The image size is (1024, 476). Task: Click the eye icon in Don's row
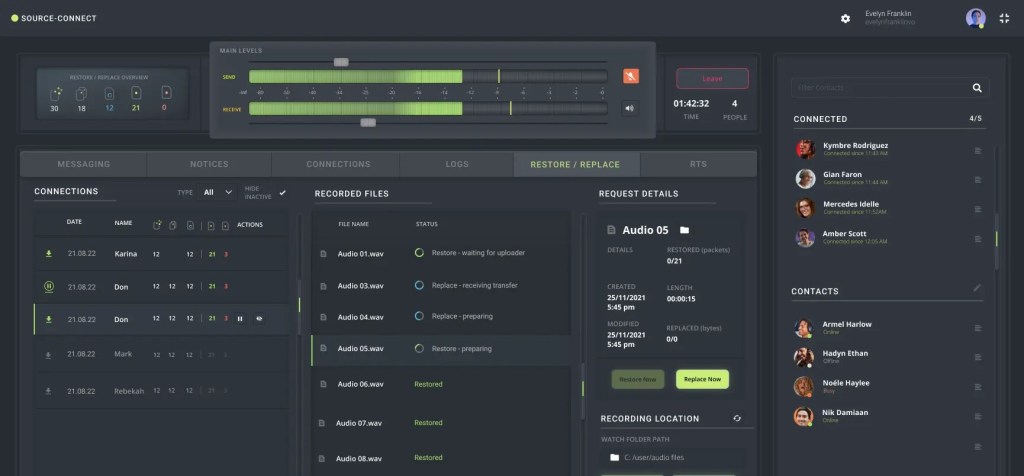coord(258,319)
